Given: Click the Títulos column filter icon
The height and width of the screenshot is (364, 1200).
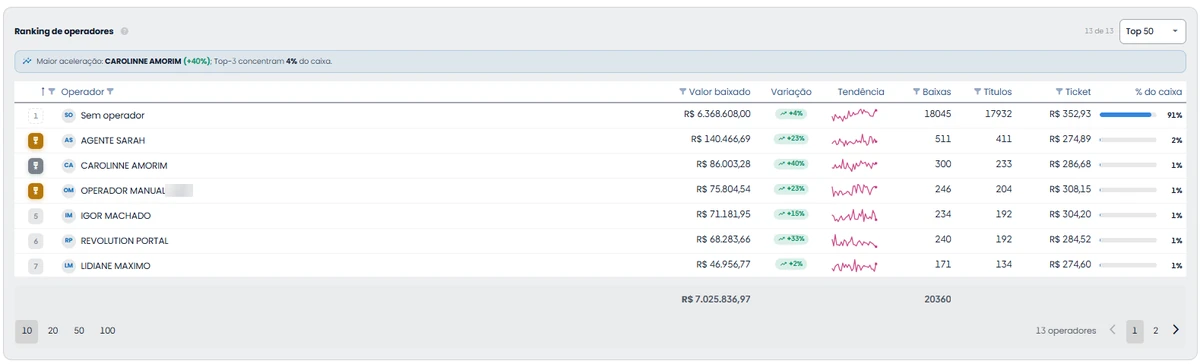Looking at the screenshot, I should [978, 92].
